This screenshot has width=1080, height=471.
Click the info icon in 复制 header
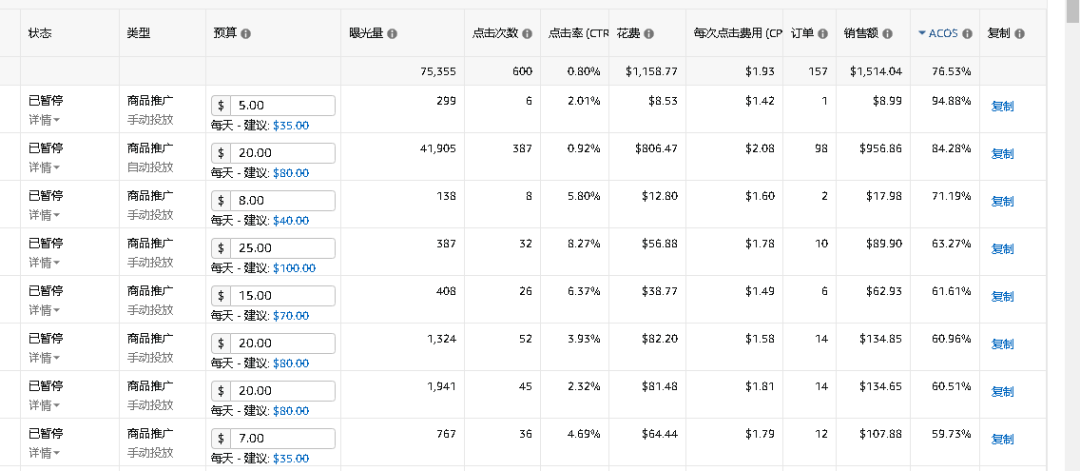pyautogui.click(x=1019, y=34)
